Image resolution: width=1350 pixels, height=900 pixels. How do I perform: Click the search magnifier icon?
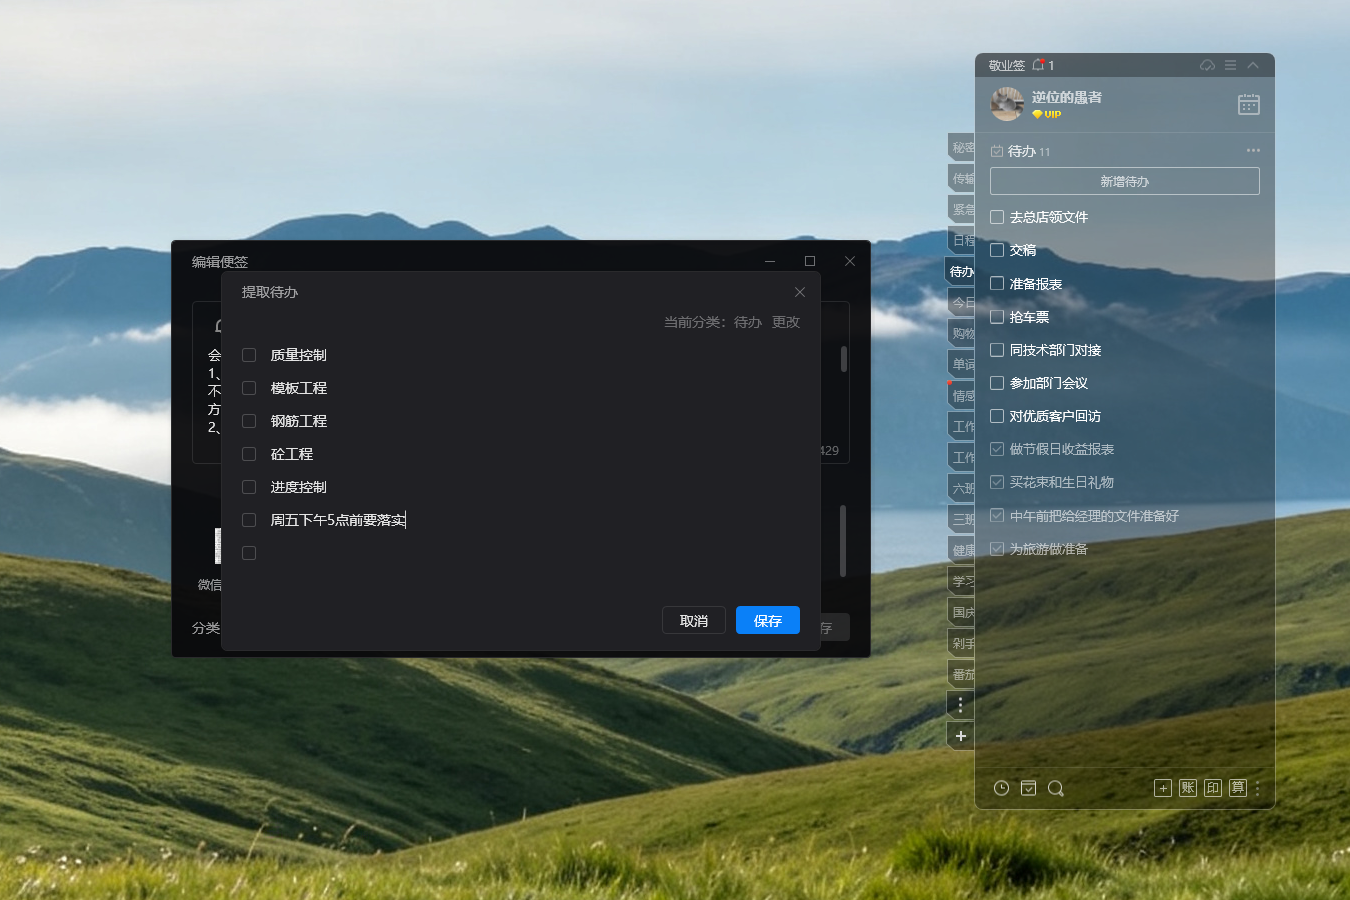1055,788
